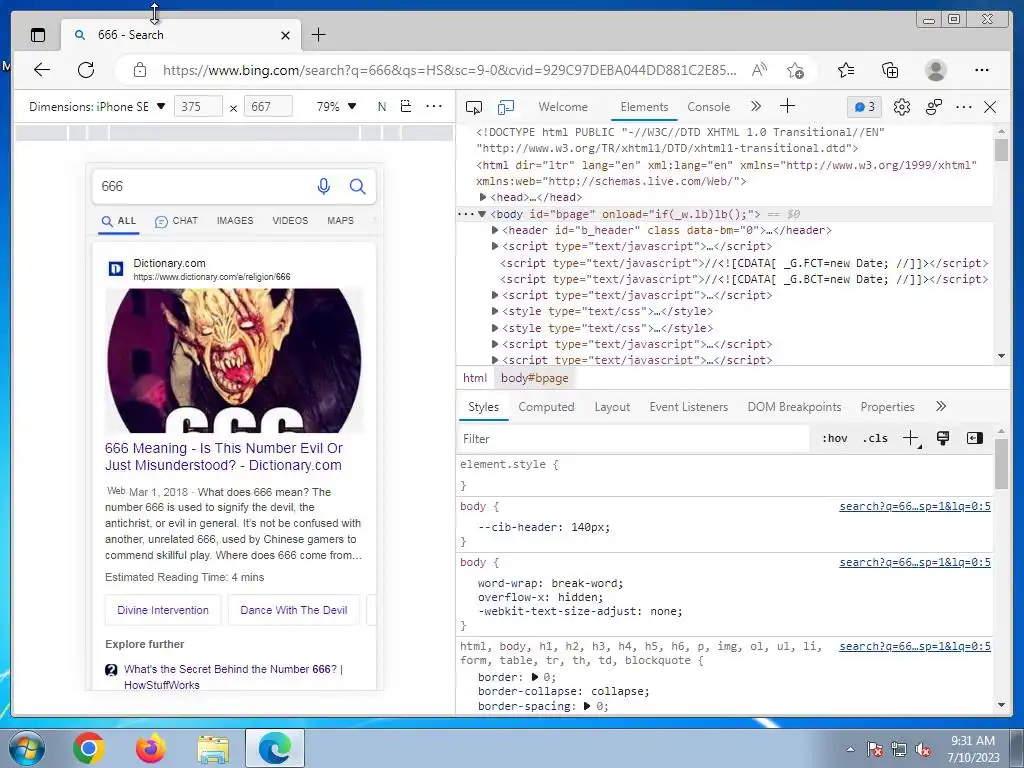Image resolution: width=1024 pixels, height=768 pixels.
Task: Select html in the breadcrumb
Action: [475, 378]
